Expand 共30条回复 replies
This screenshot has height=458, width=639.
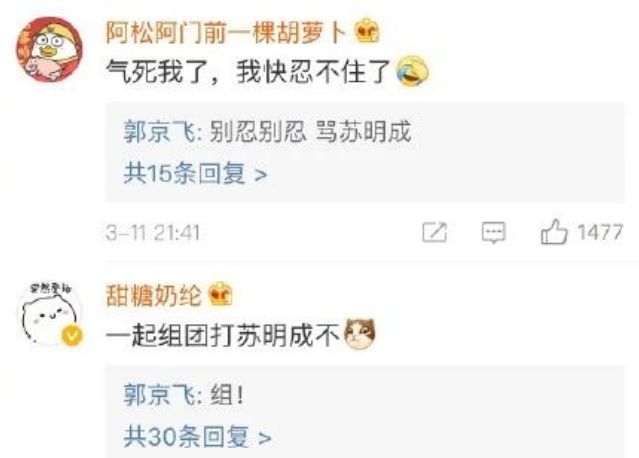tap(198, 437)
